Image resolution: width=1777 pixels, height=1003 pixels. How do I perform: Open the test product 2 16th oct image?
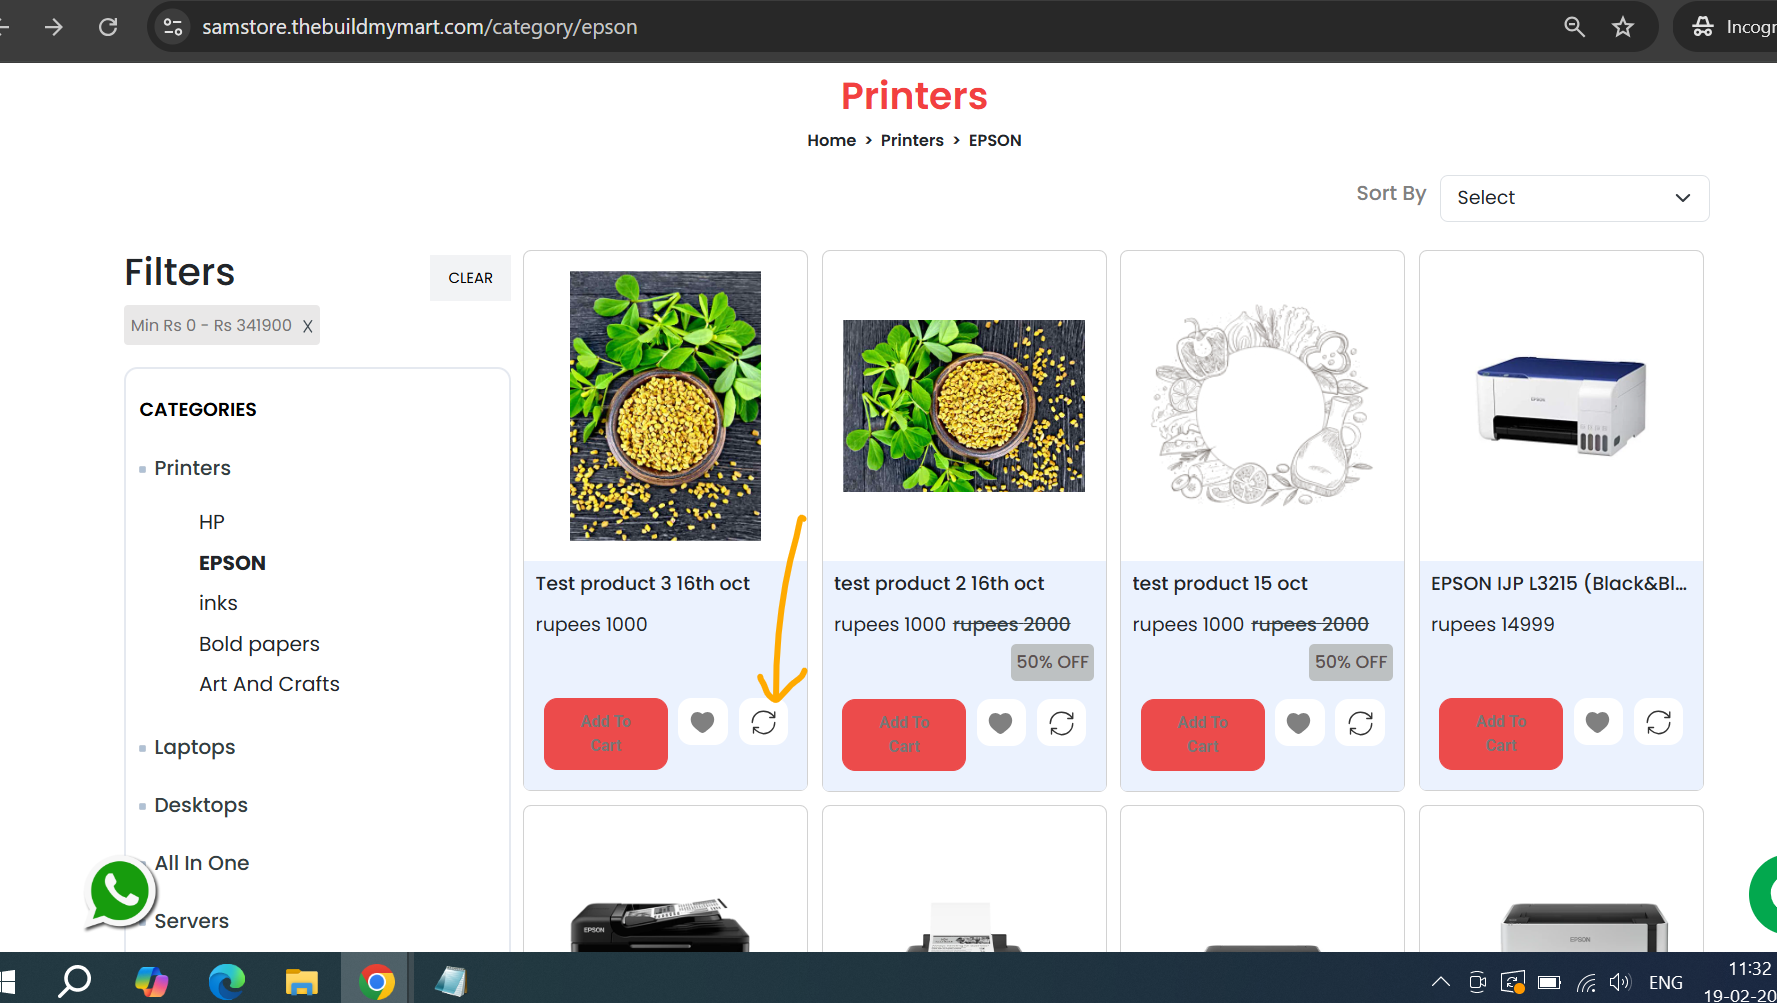tap(964, 406)
